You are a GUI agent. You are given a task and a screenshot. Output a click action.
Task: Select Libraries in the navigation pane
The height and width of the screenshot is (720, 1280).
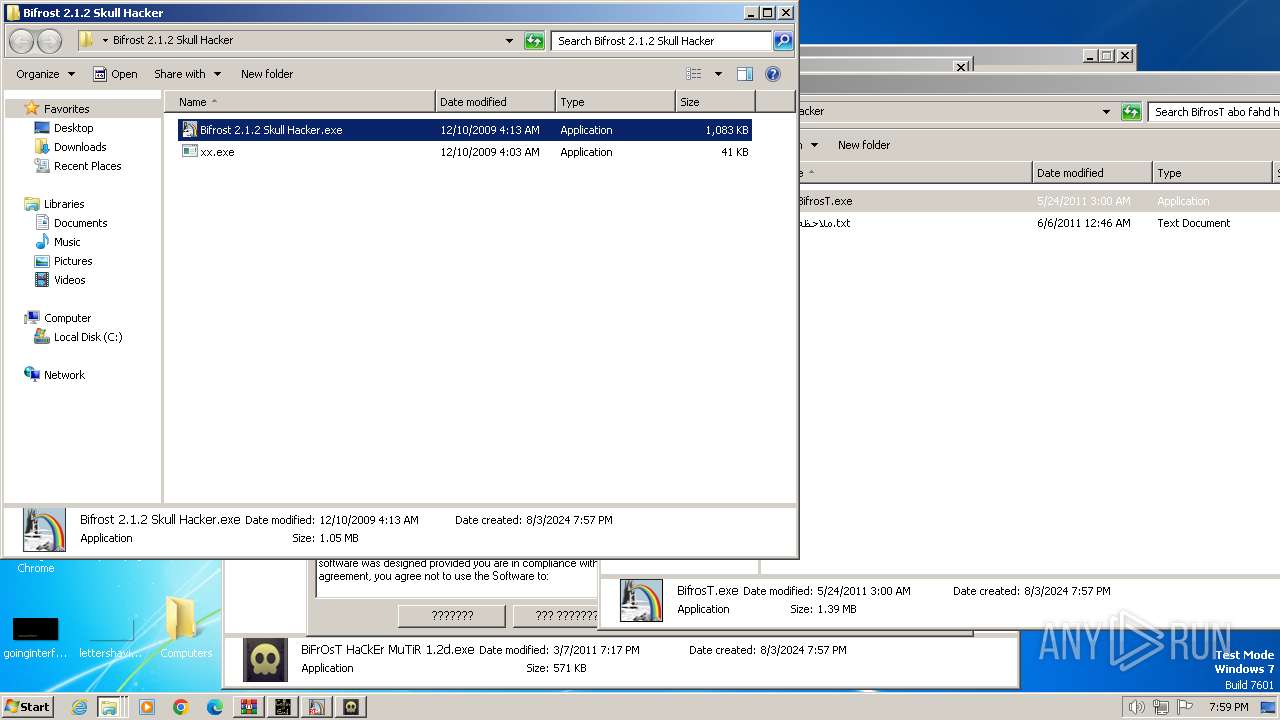coord(64,204)
